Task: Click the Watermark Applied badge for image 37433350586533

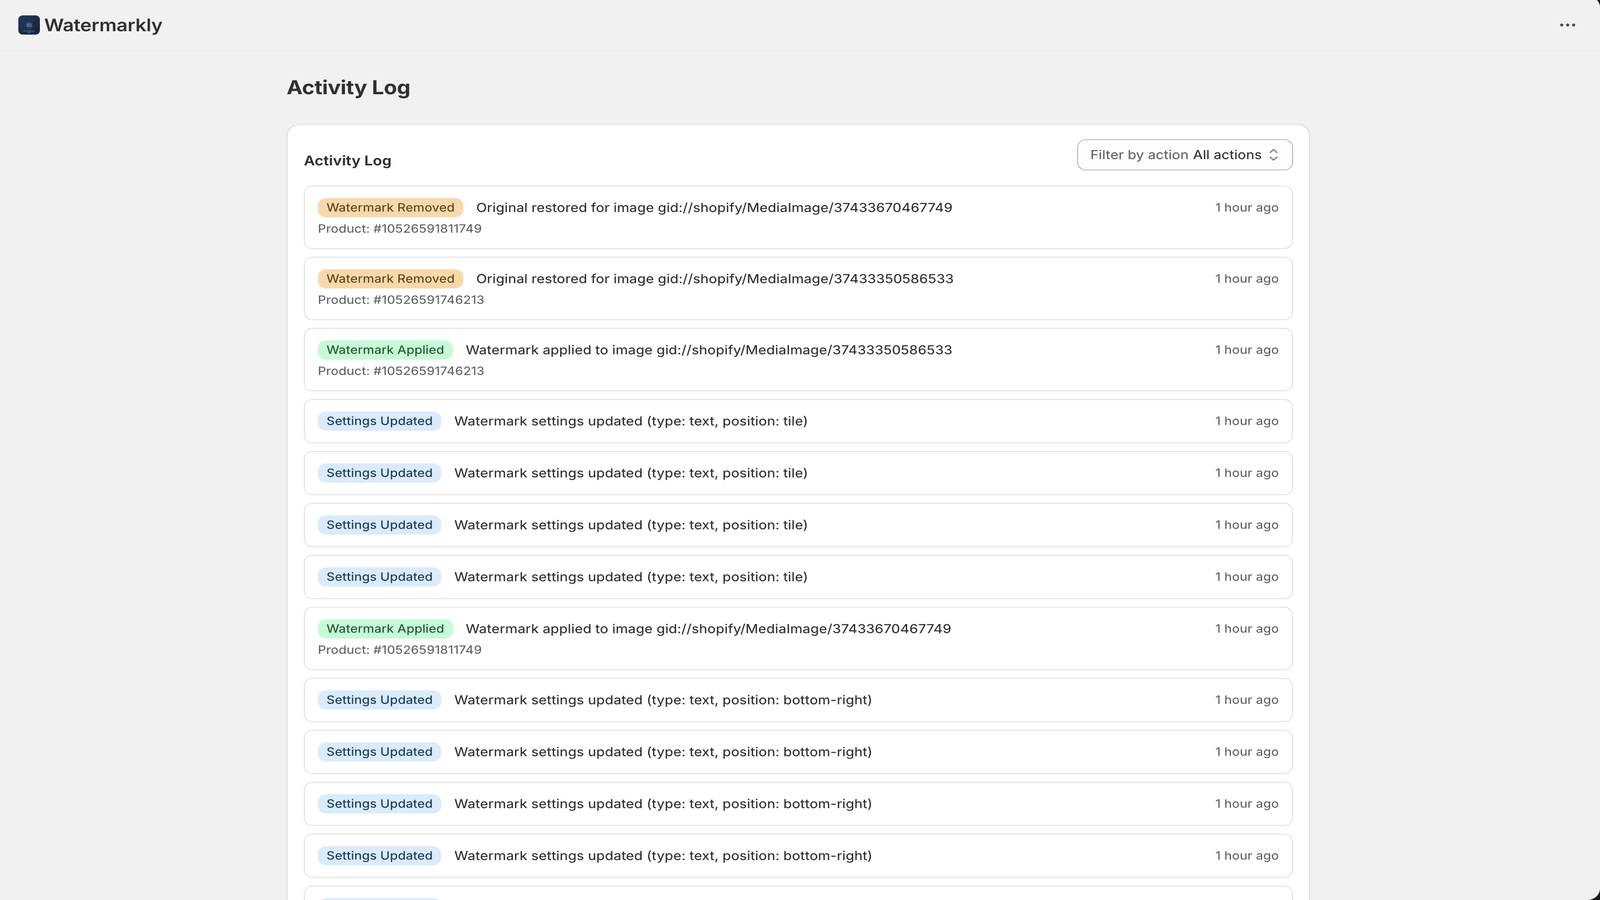Action: [x=385, y=350]
